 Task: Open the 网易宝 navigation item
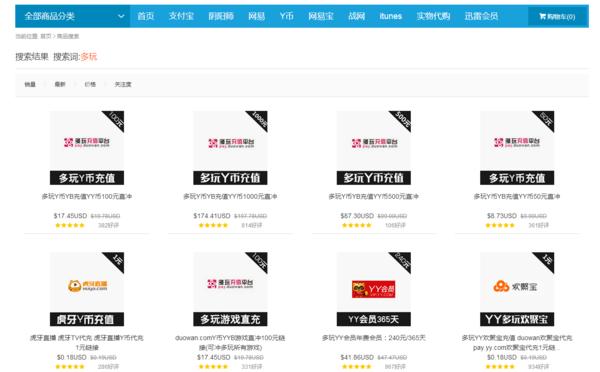321,16
